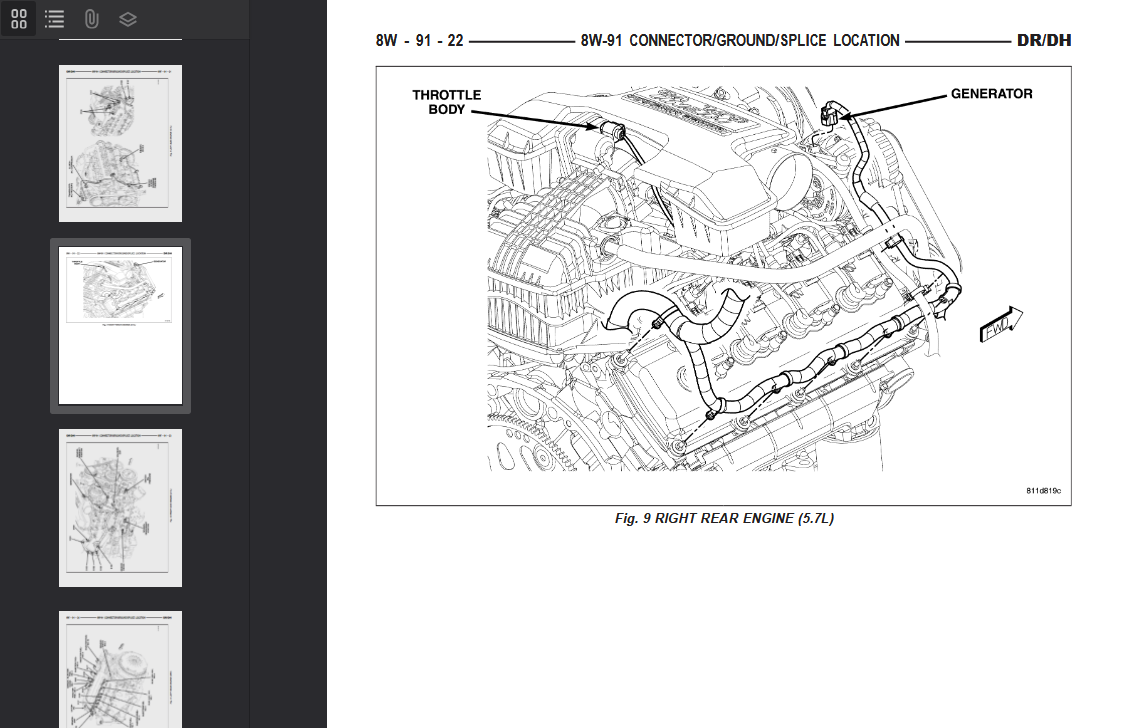
Task: Open the bottom partially visible page thumbnail
Action: pyautogui.click(x=120, y=669)
